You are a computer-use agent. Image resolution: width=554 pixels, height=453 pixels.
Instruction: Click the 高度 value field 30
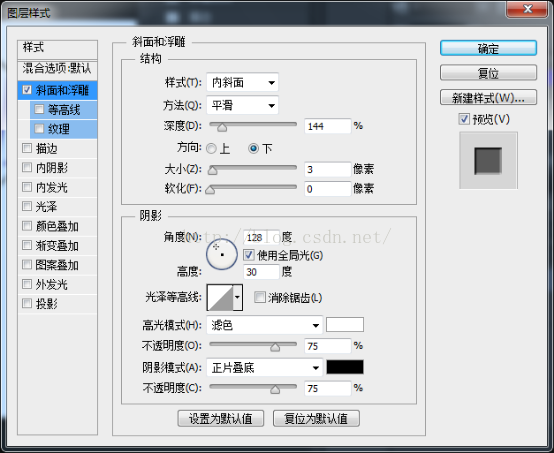[261, 272]
